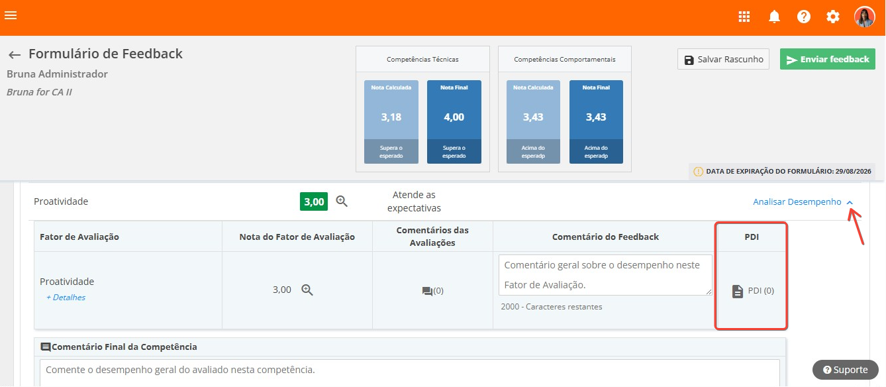The width and height of the screenshot is (886, 387).
Task: Expand + Detalhes under Proatividade
Action: 66,297
